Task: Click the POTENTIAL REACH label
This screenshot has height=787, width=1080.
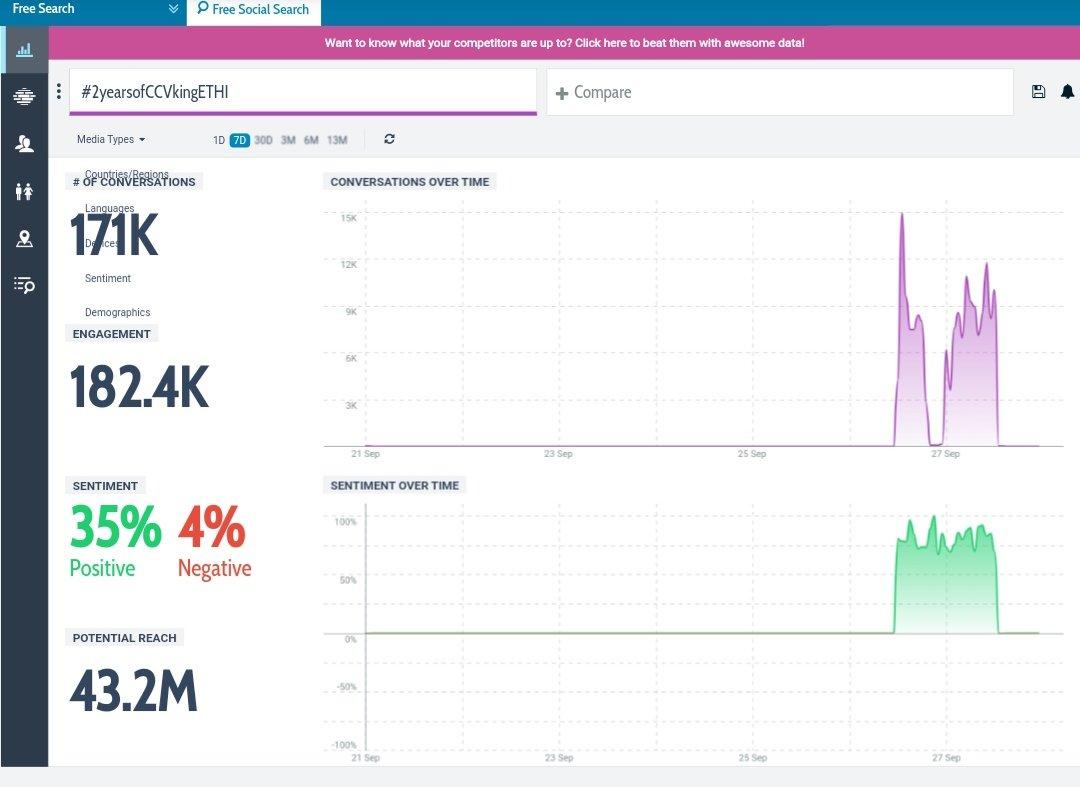Action: click(x=125, y=638)
